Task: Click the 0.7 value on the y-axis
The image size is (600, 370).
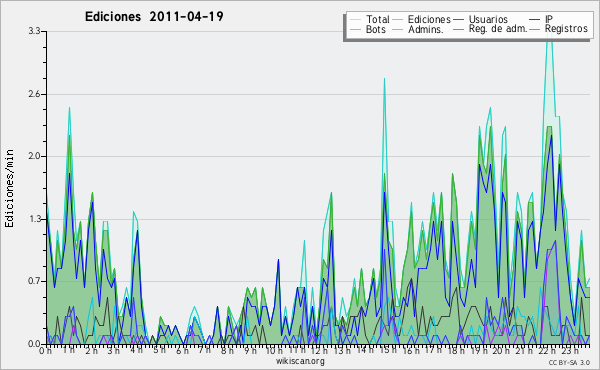Action: click(34, 282)
